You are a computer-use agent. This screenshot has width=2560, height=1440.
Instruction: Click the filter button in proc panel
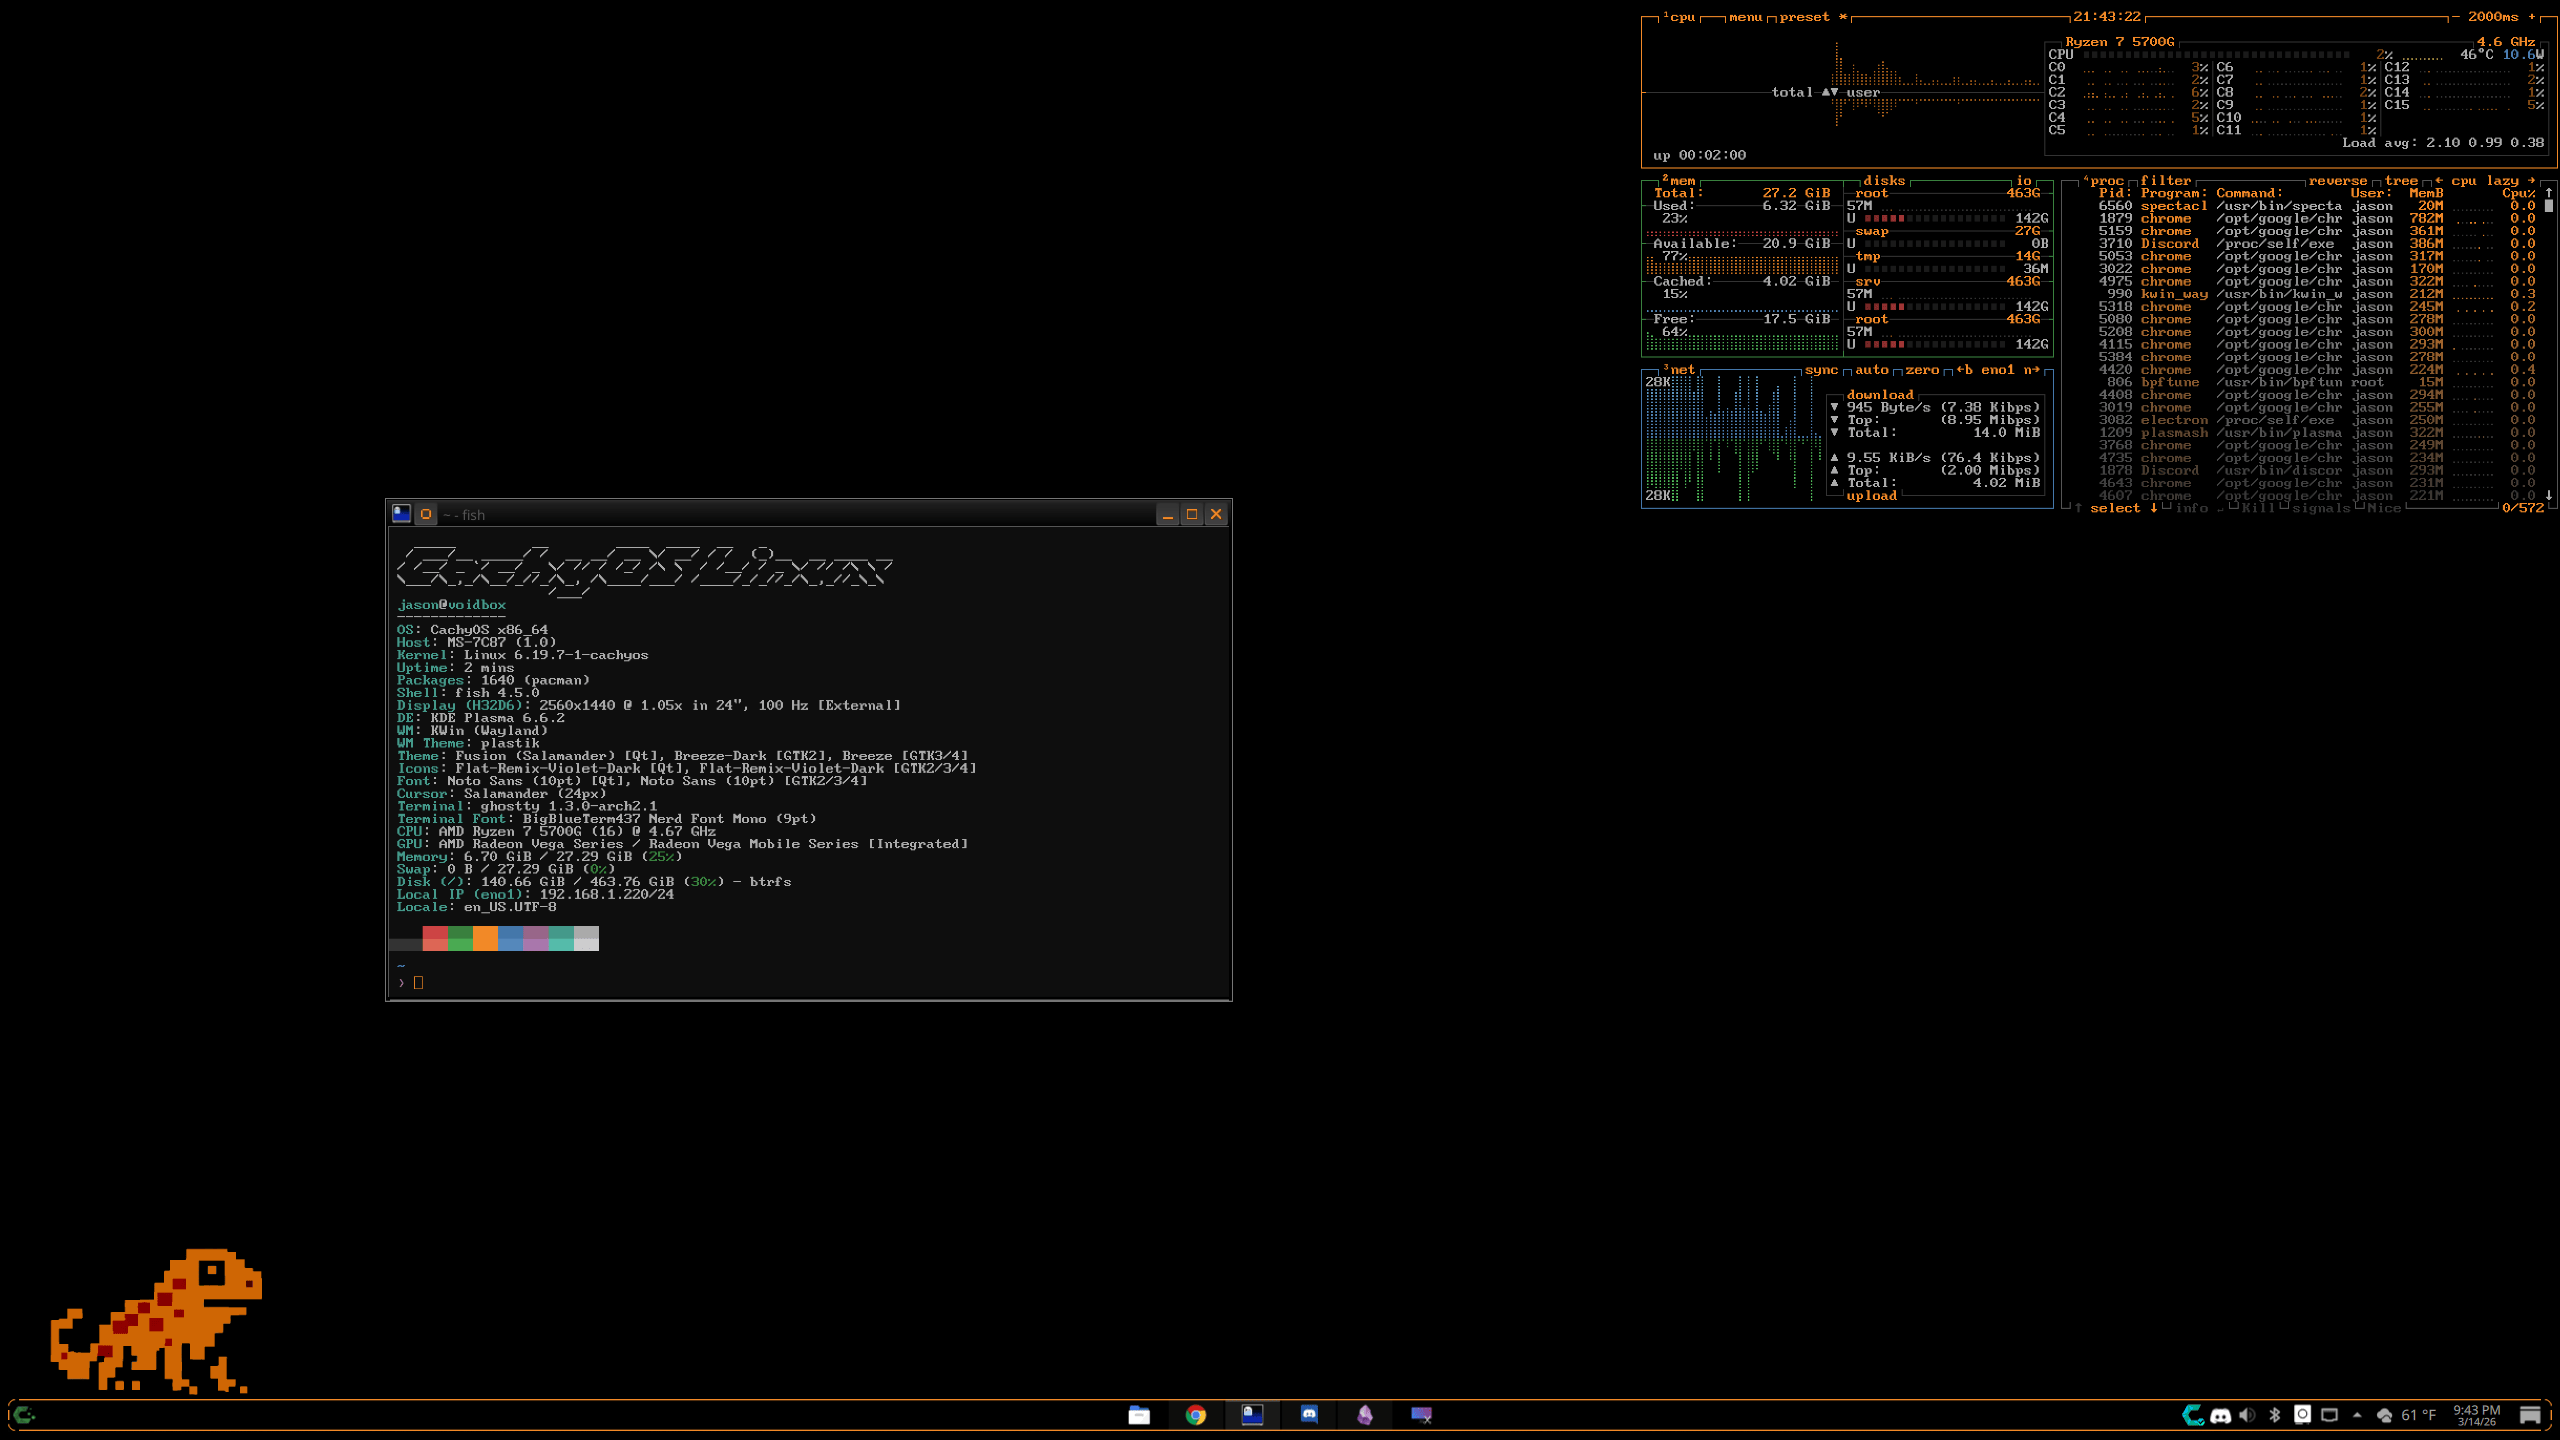point(2165,181)
